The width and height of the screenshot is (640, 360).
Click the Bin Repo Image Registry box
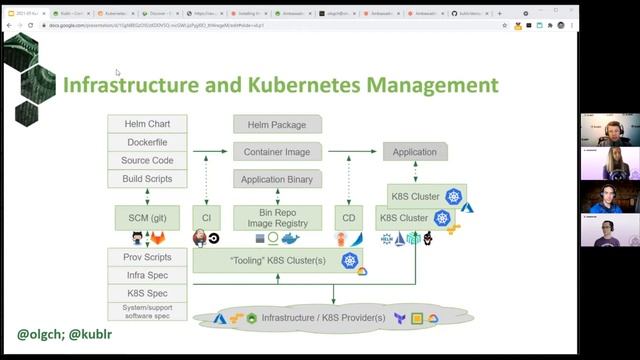tap(278, 218)
